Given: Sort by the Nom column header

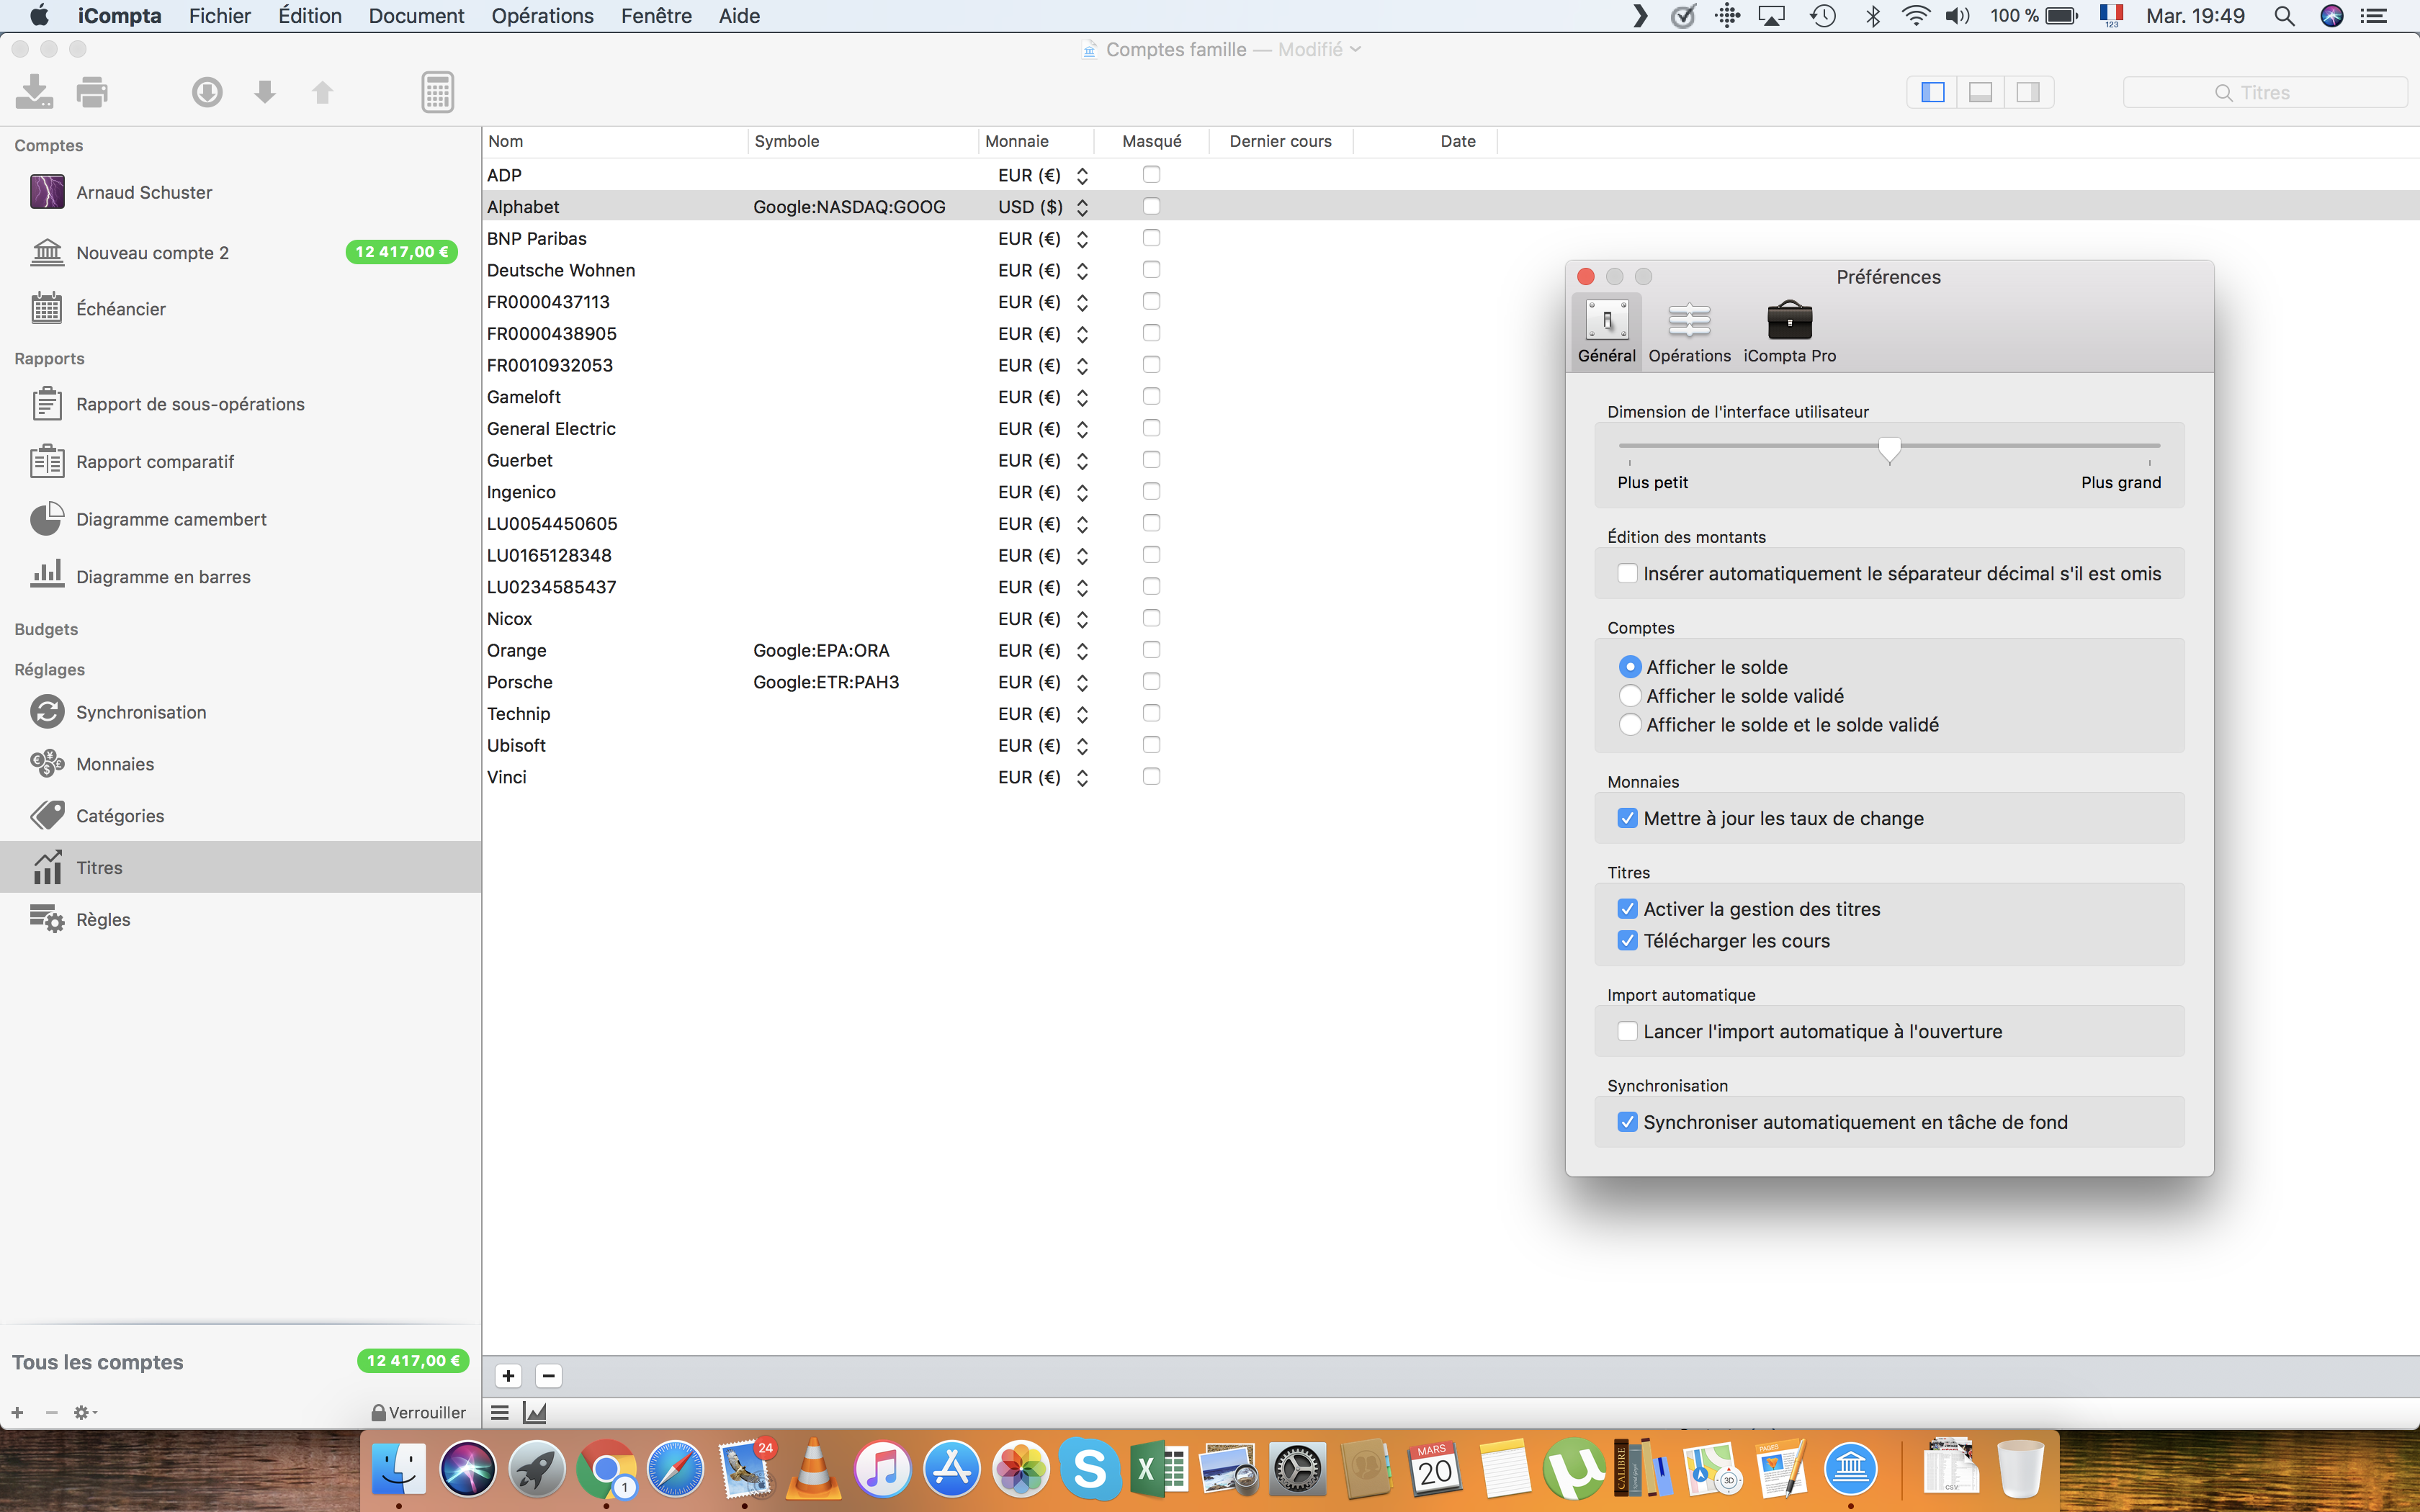Looking at the screenshot, I should click(x=614, y=141).
